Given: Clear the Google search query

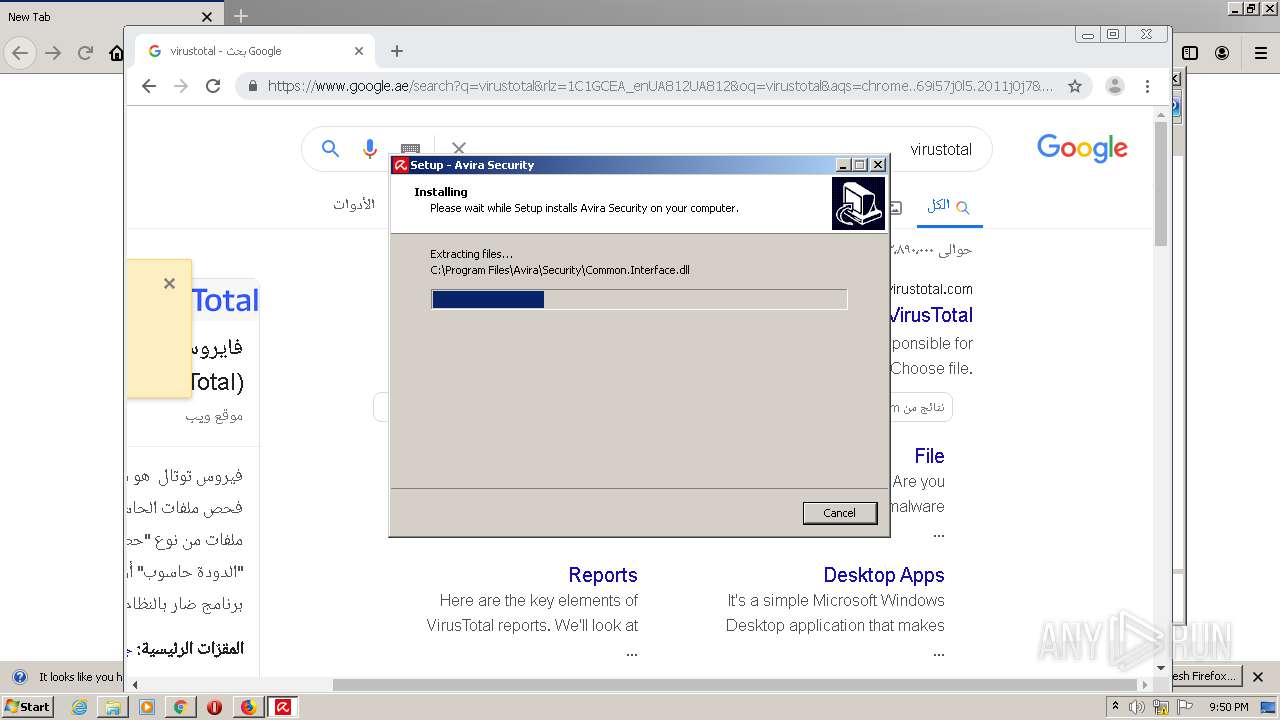Looking at the screenshot, I should coord(459,149).
